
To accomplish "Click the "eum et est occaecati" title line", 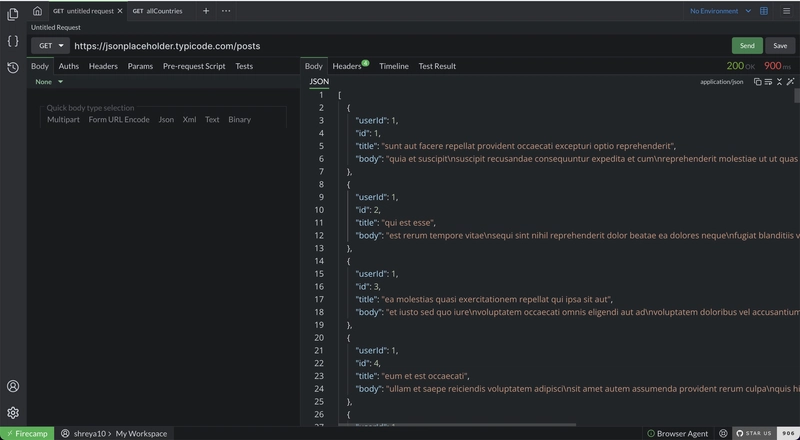I will (x=412, y=376).
